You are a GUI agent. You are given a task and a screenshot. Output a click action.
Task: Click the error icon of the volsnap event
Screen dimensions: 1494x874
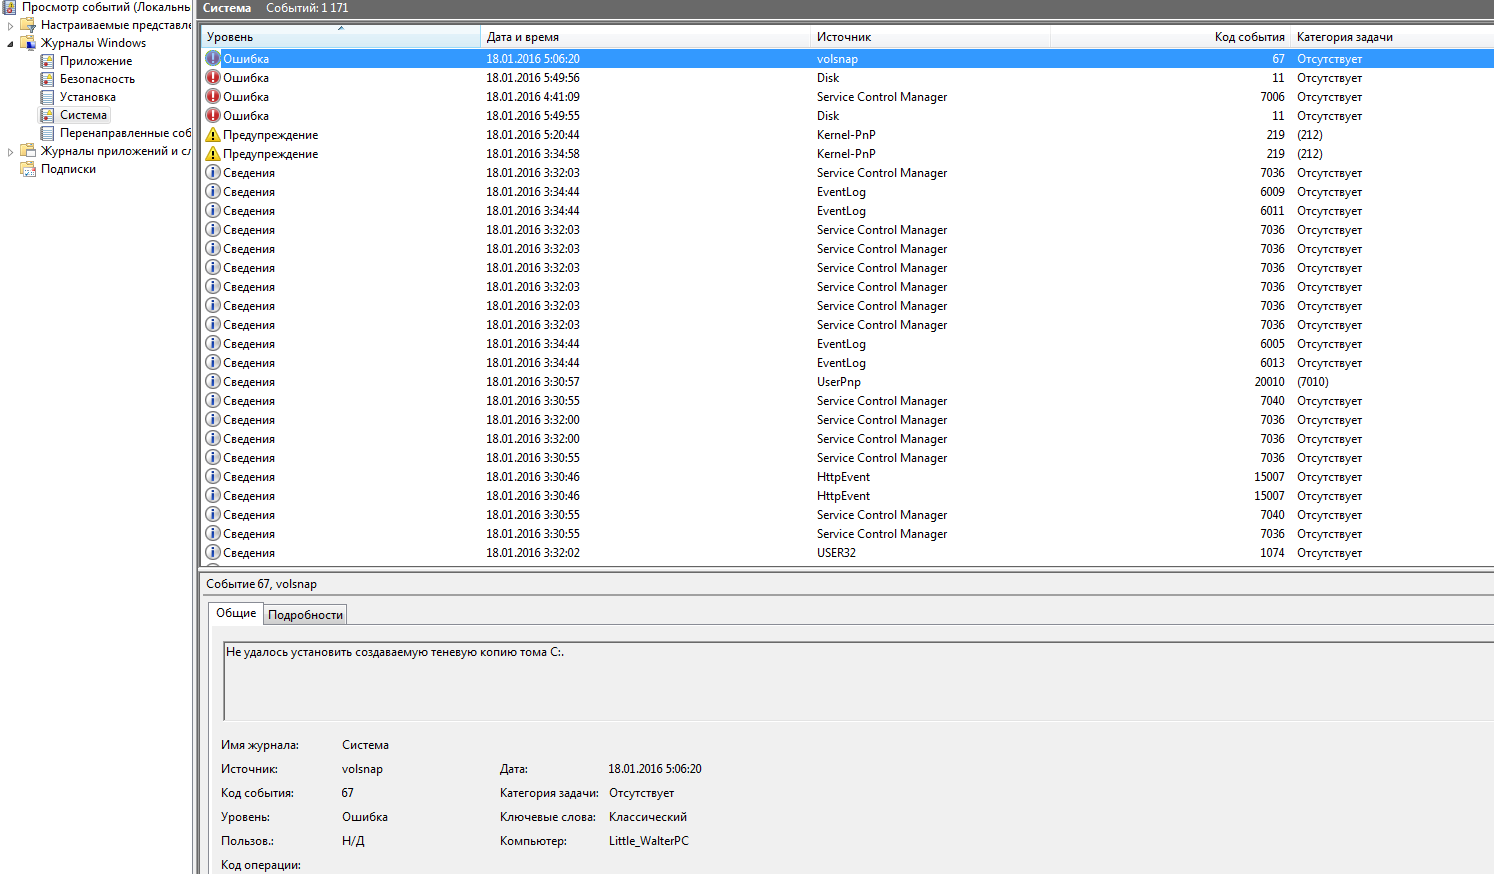(x=213, y=59)
